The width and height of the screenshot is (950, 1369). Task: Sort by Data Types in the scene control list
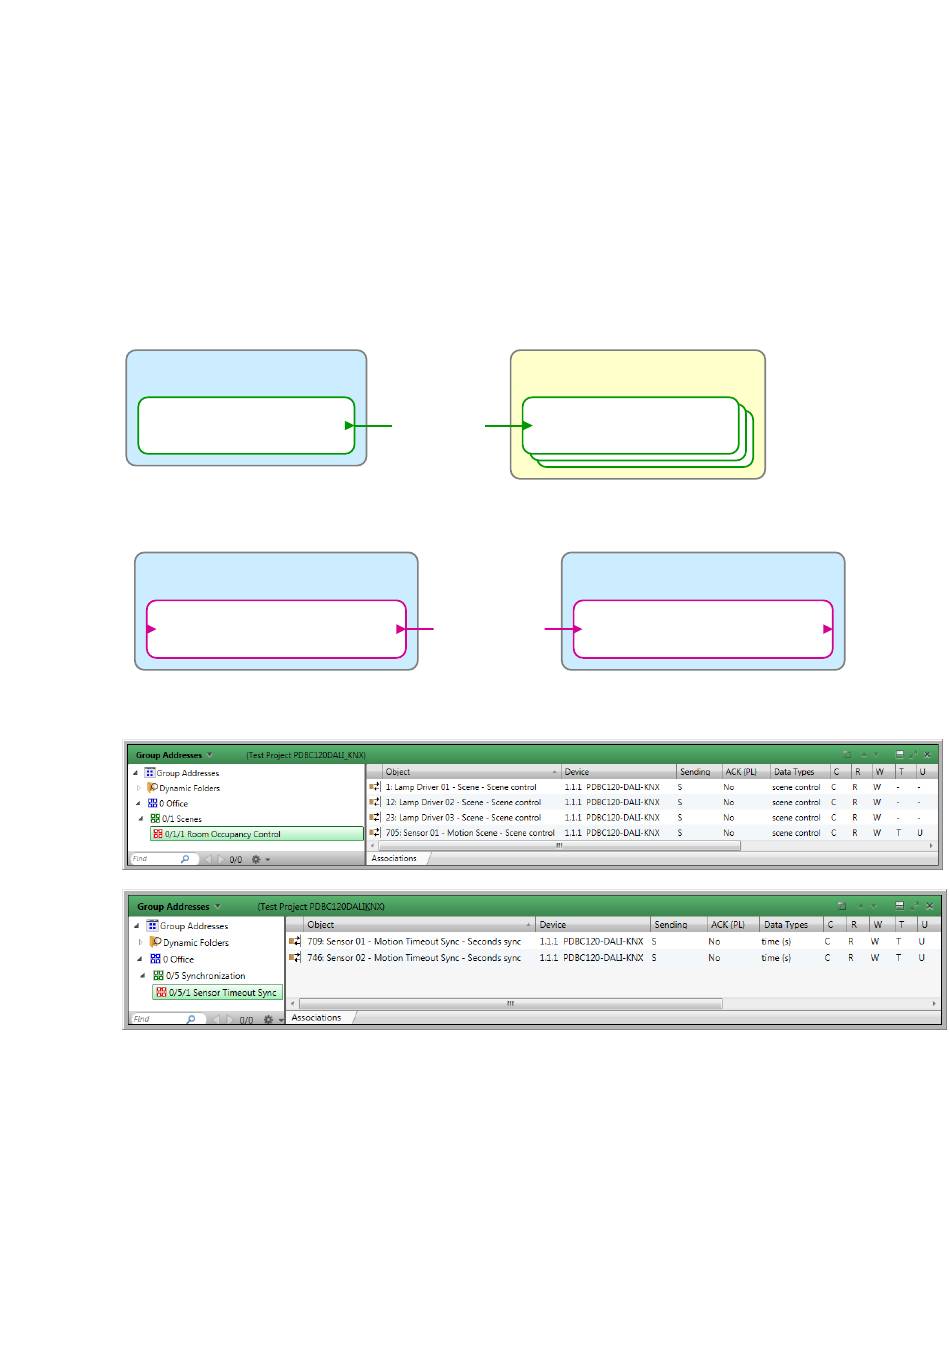click(795, 772)
